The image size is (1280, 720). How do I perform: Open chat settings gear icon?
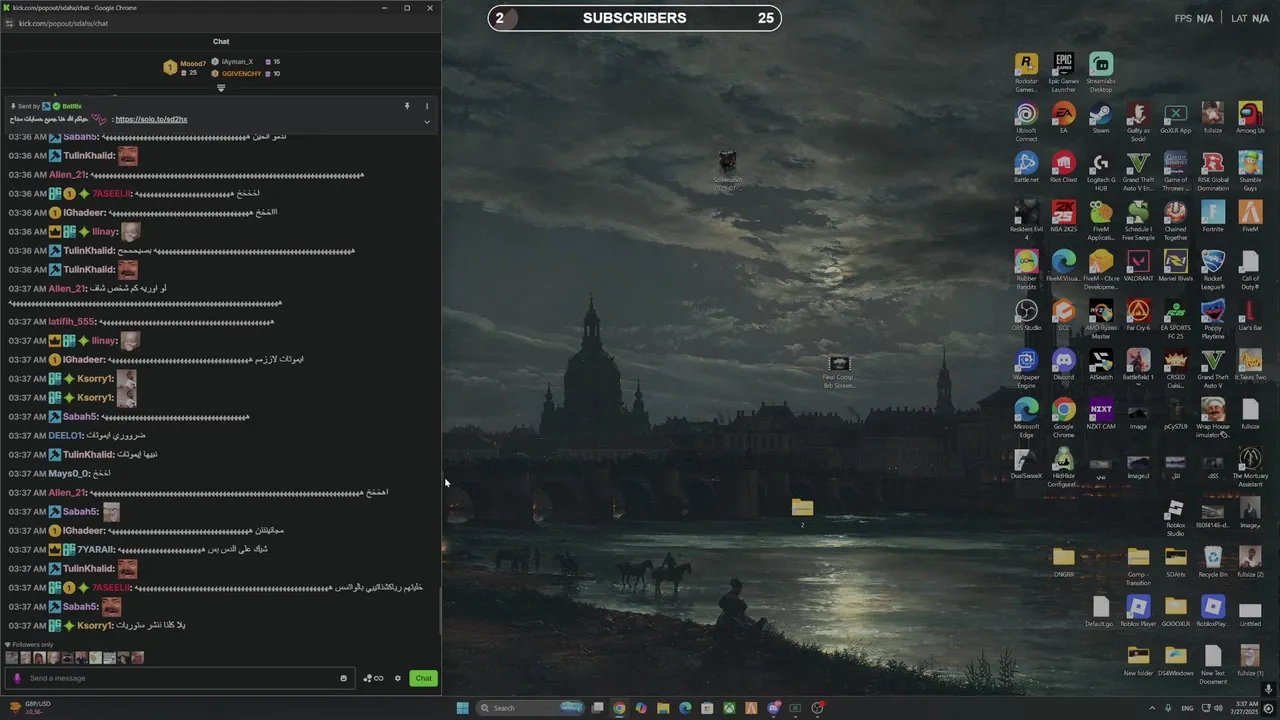(397, 678)
